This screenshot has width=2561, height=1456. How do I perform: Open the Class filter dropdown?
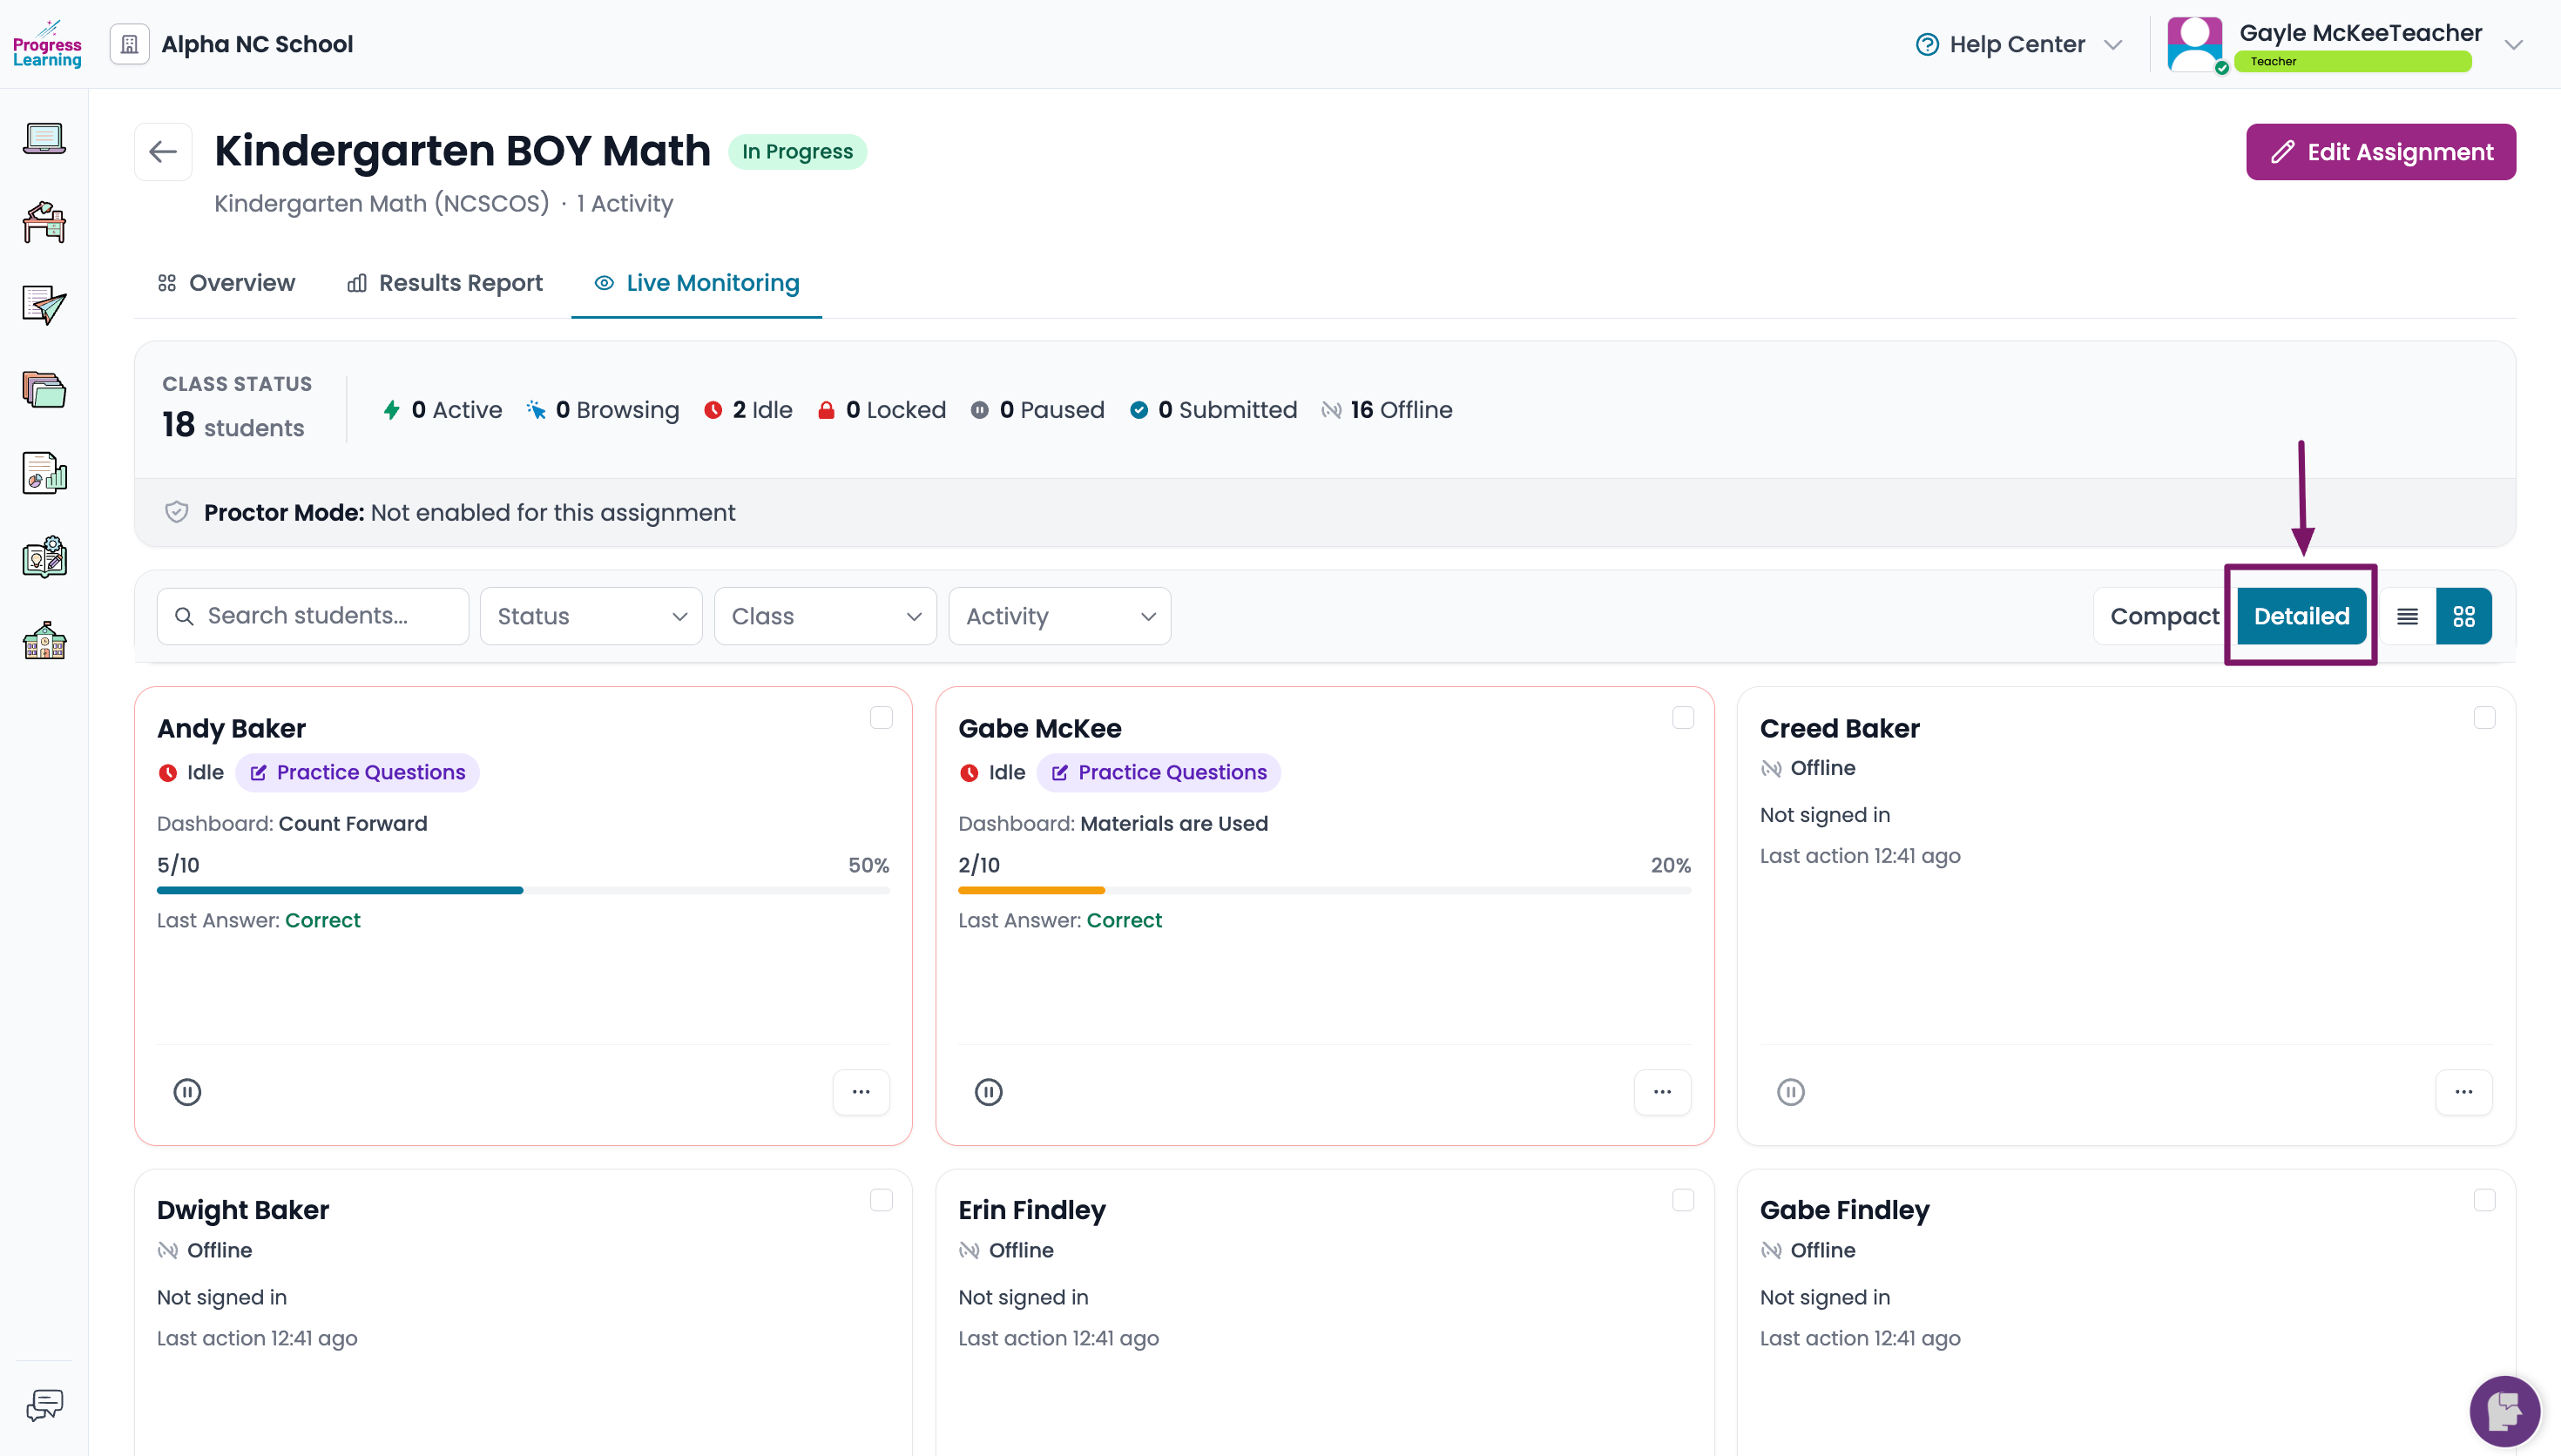coord(825,616)
